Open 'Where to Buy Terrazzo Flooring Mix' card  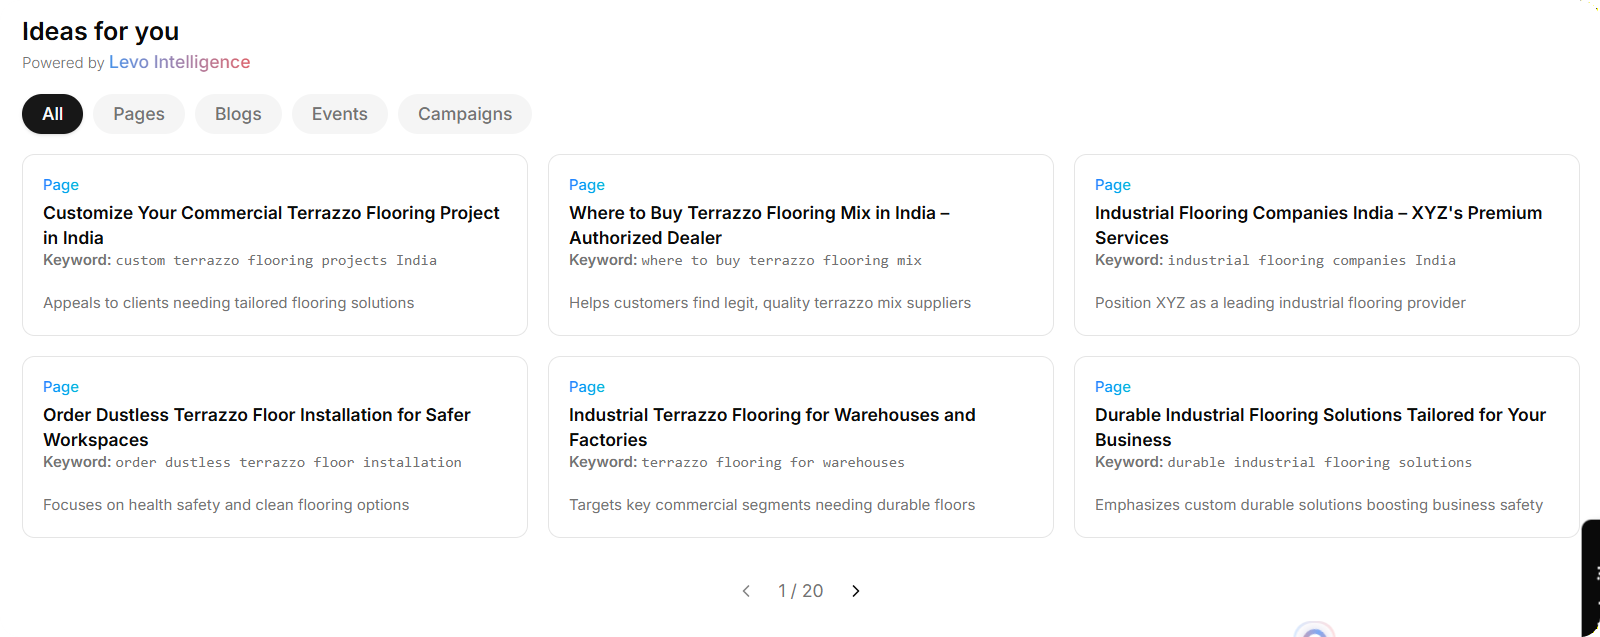pyautogui.click(x=759, y=225)
